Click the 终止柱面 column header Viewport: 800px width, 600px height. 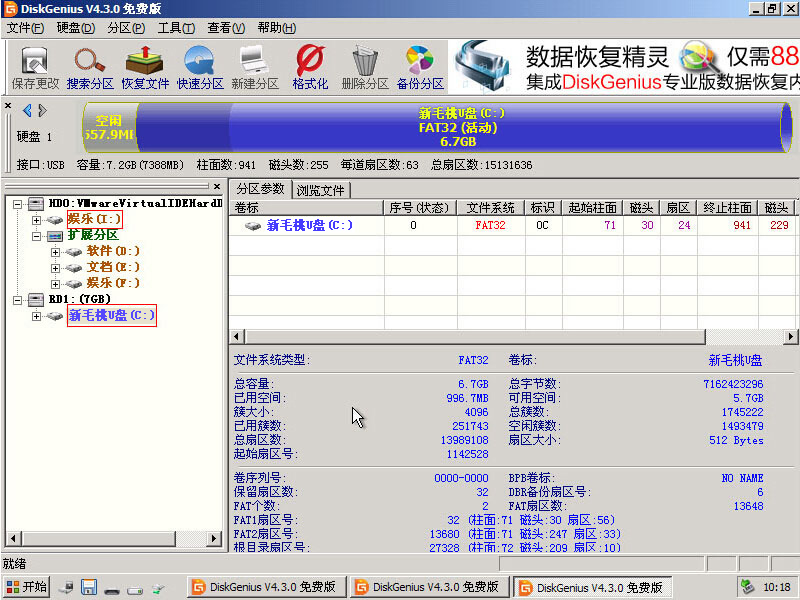pos(728,208)
